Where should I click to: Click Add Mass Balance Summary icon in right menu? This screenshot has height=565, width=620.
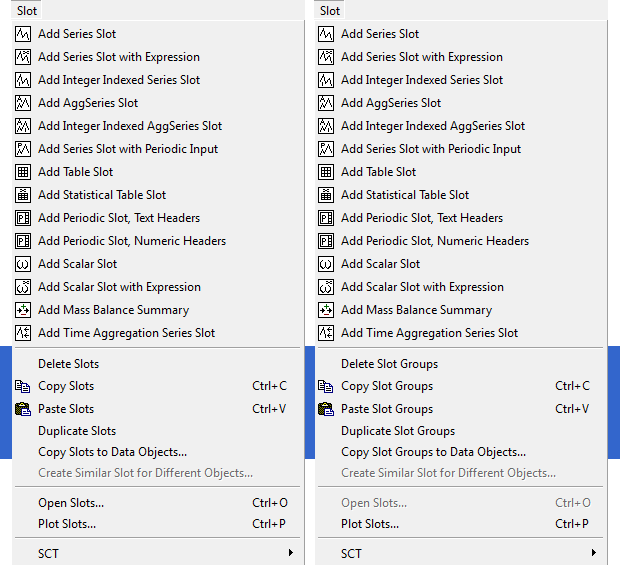326,310
